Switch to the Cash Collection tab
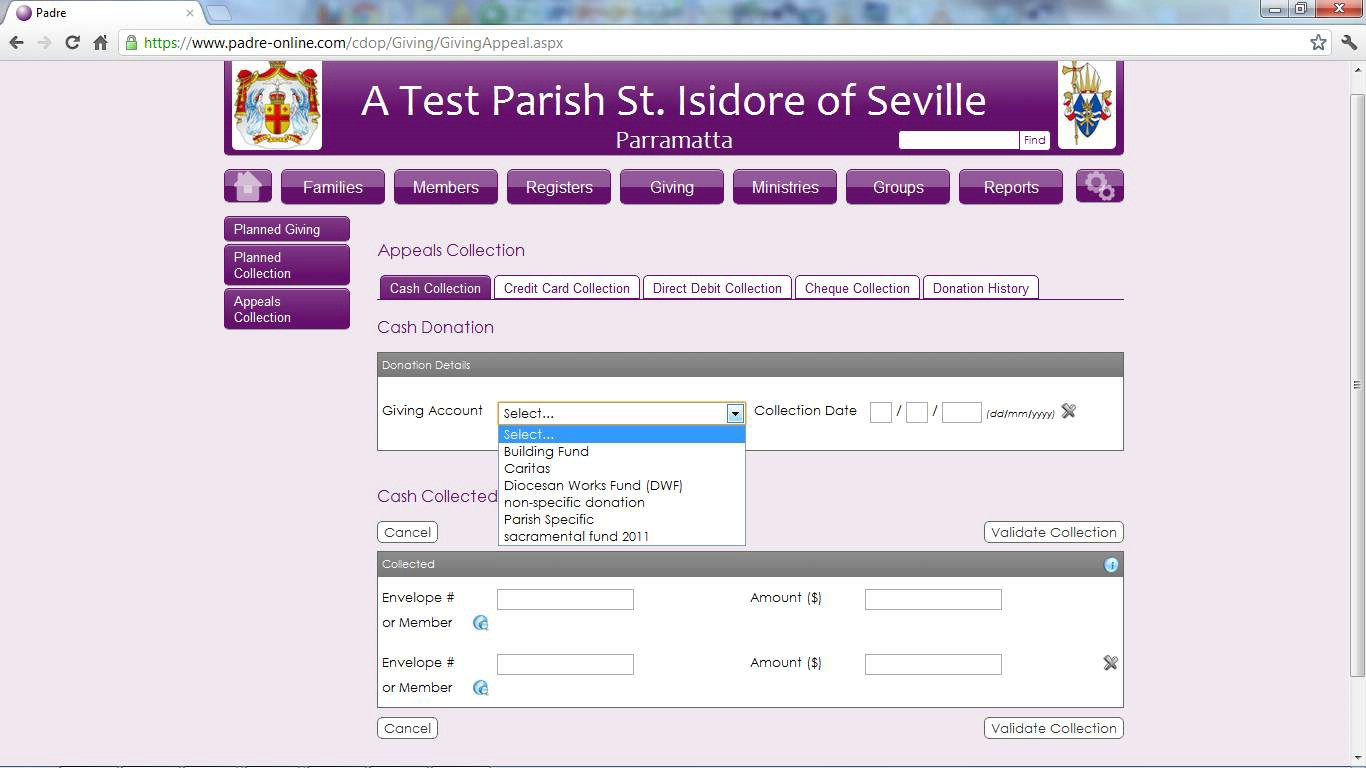 435,288
